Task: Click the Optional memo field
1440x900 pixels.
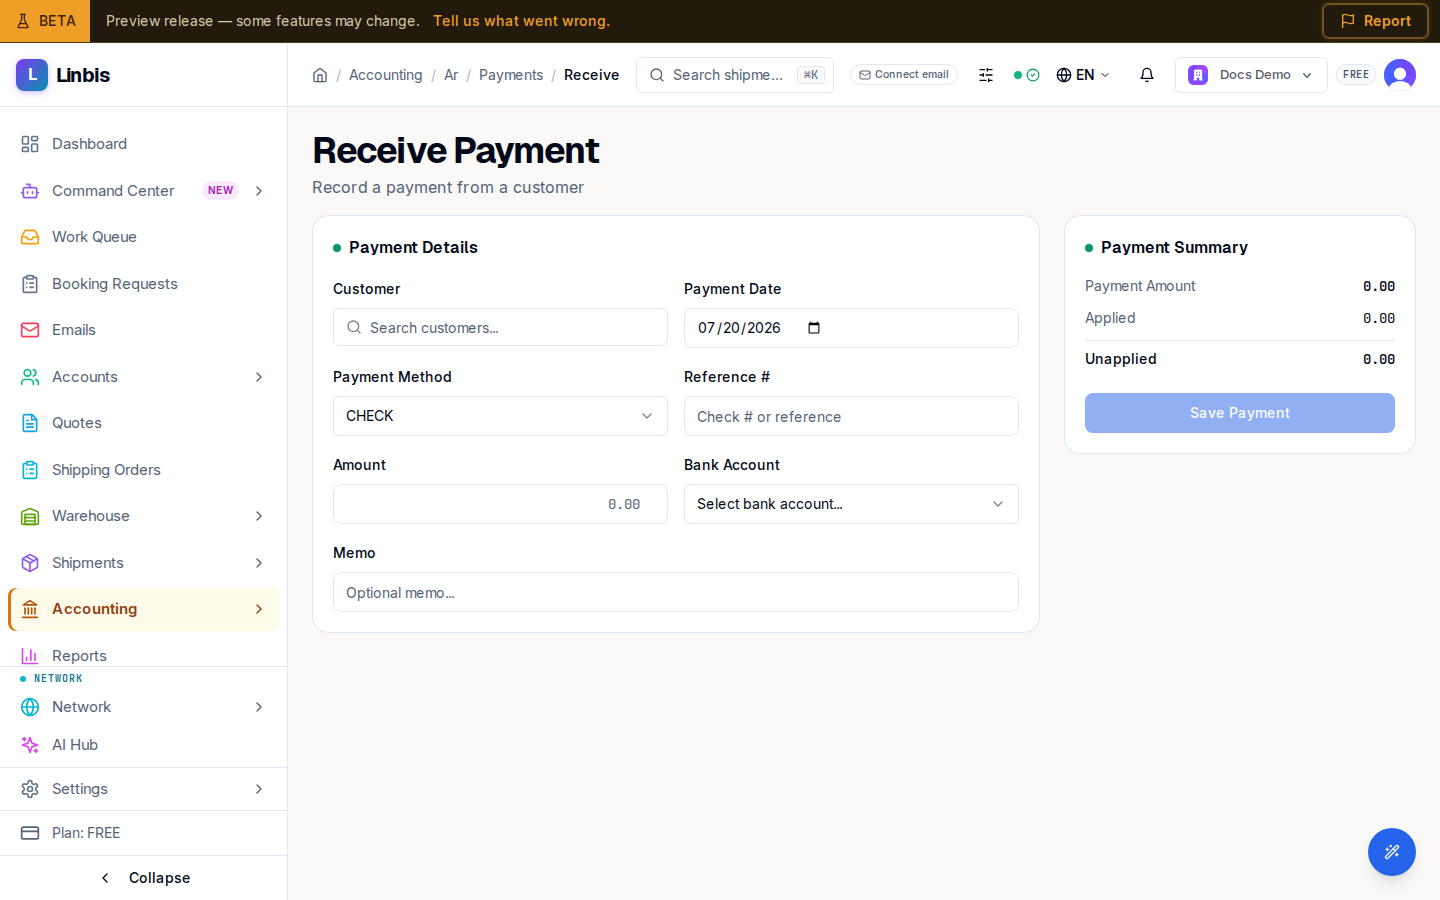Action: [676, 592]
